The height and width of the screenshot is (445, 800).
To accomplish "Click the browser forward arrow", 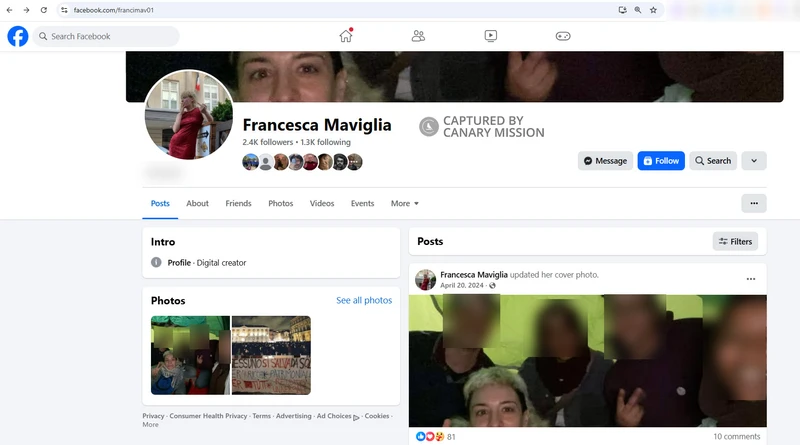I will pyautogui.click(x=27, y=10).
